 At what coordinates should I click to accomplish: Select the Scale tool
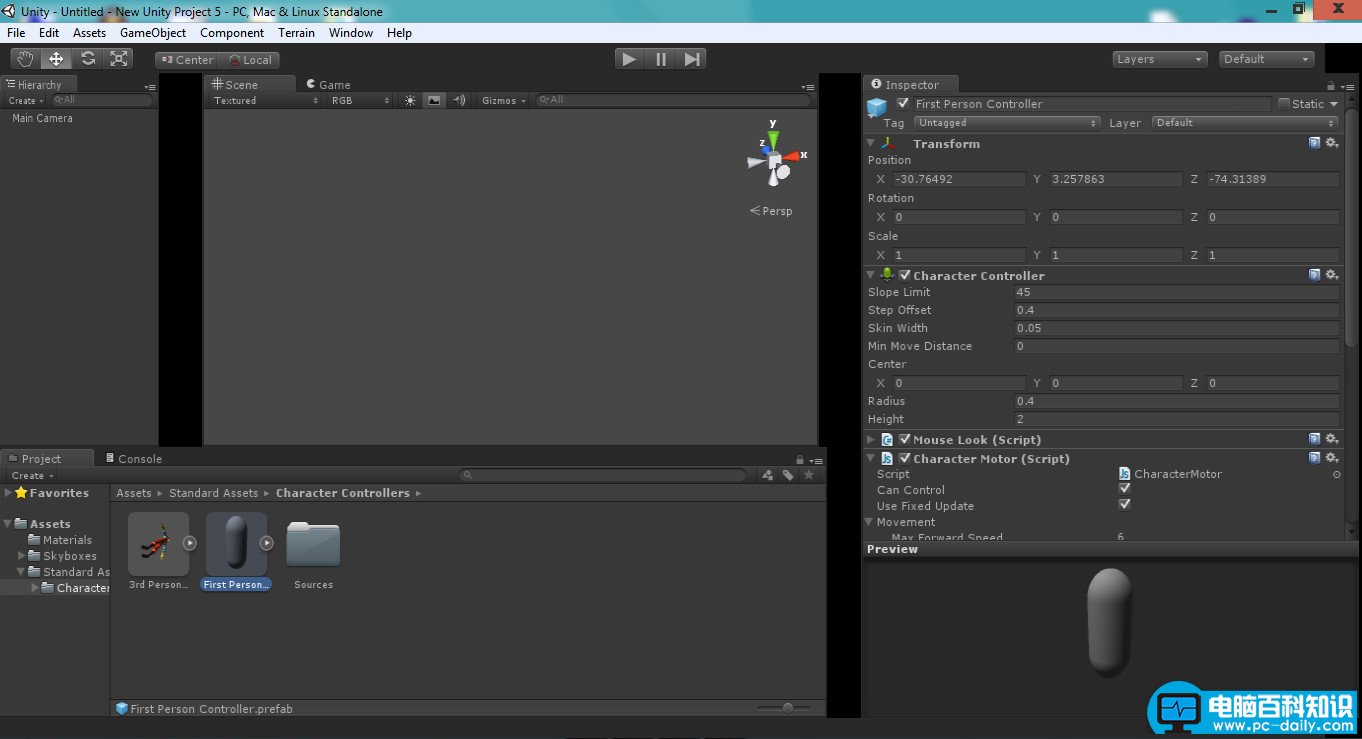pyautogui.click(x=119, y=59)
